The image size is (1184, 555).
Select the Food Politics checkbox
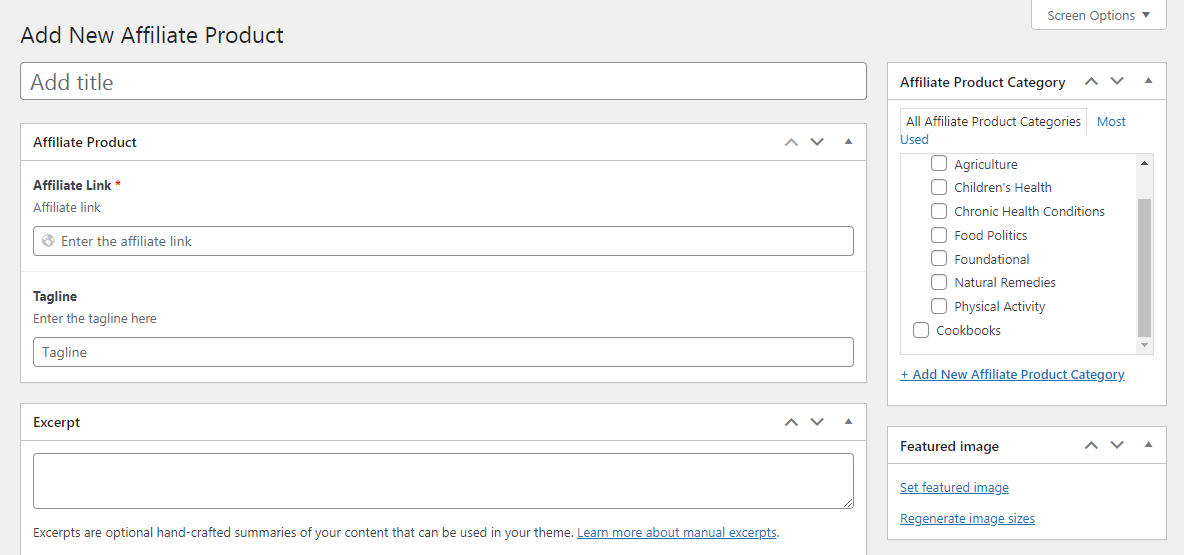tap(939, 235)
